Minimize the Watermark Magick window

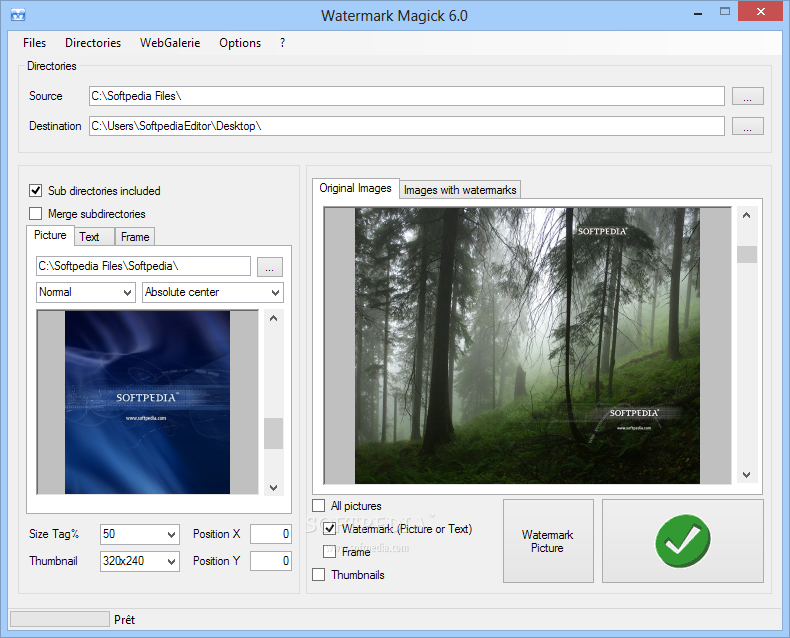point(698,13)
